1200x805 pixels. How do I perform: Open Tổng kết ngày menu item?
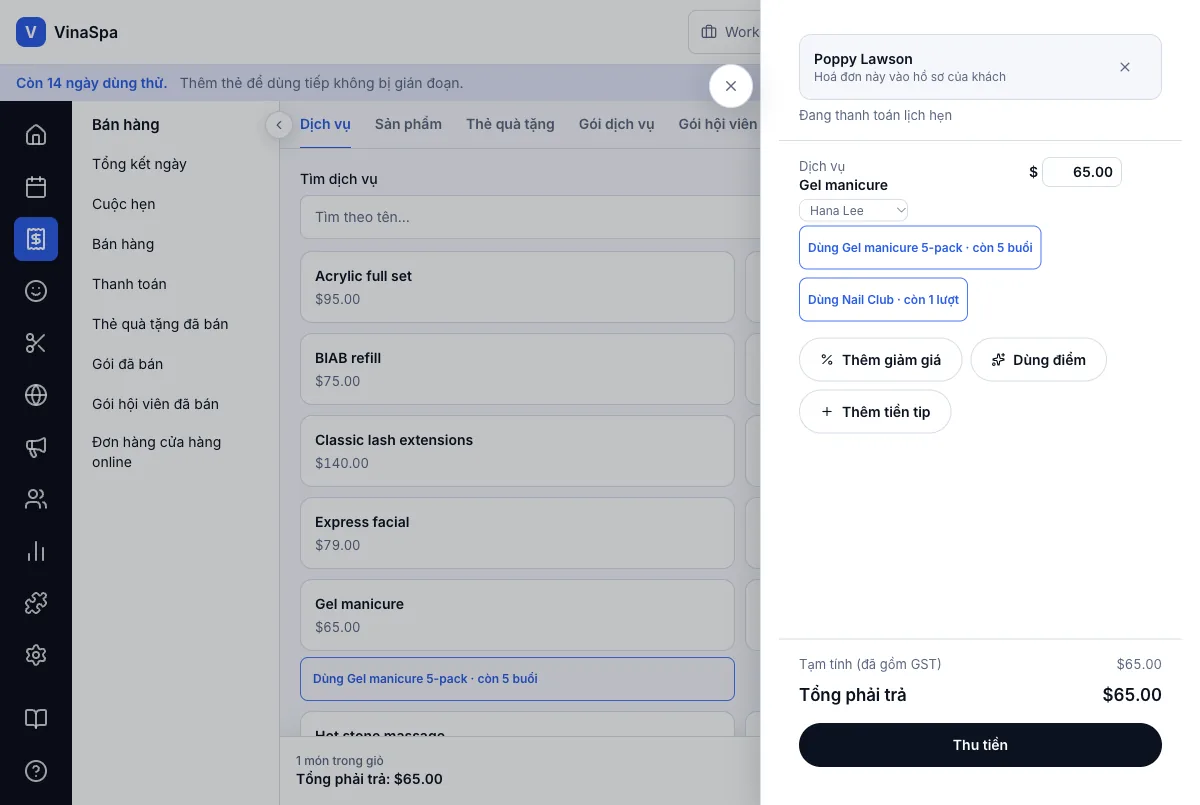pos(139,164)
